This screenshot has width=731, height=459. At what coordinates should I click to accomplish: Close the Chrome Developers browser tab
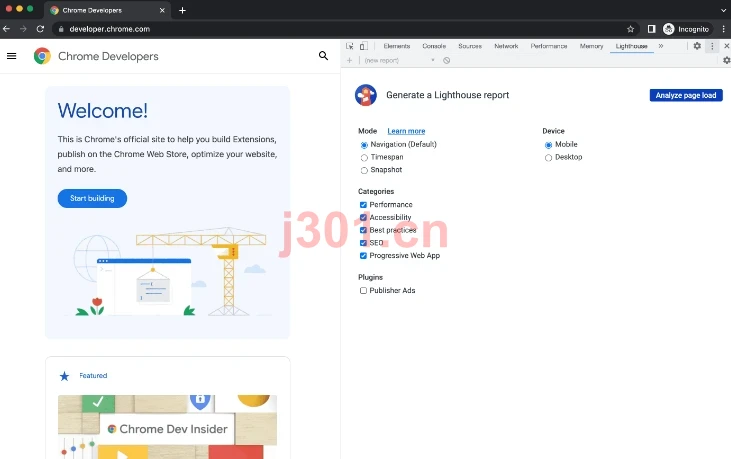click(x=162, y=10)
